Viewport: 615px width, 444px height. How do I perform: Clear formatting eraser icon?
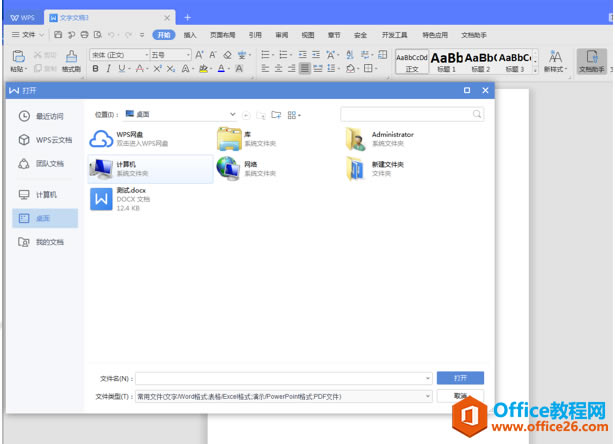[x=227, y=55]
